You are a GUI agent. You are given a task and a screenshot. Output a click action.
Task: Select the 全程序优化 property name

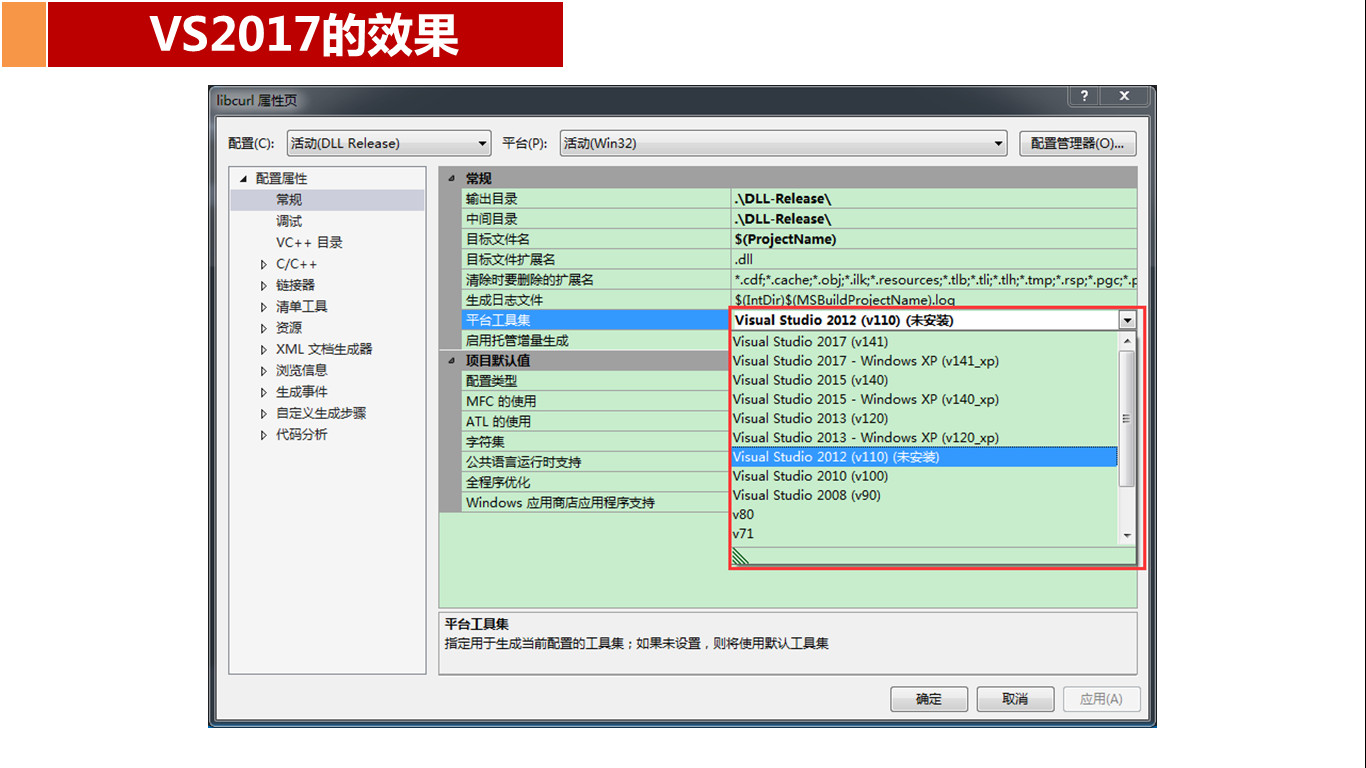click(x=498, y=482)
